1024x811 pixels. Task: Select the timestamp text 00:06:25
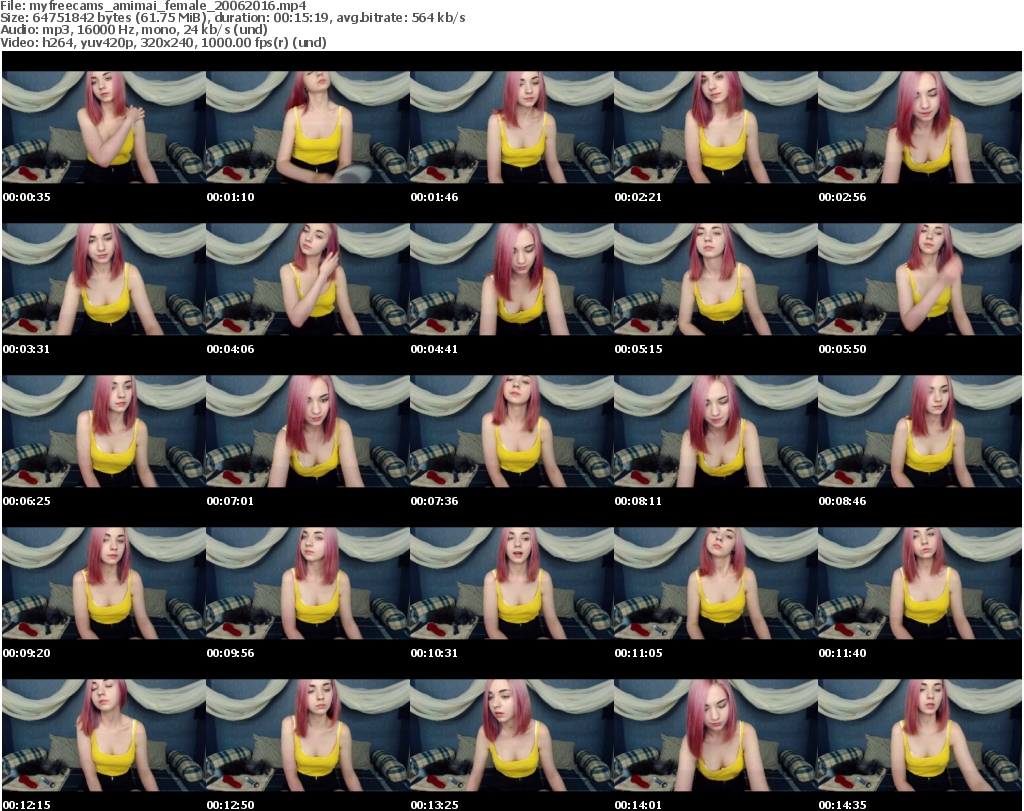[x=27, y=501]
